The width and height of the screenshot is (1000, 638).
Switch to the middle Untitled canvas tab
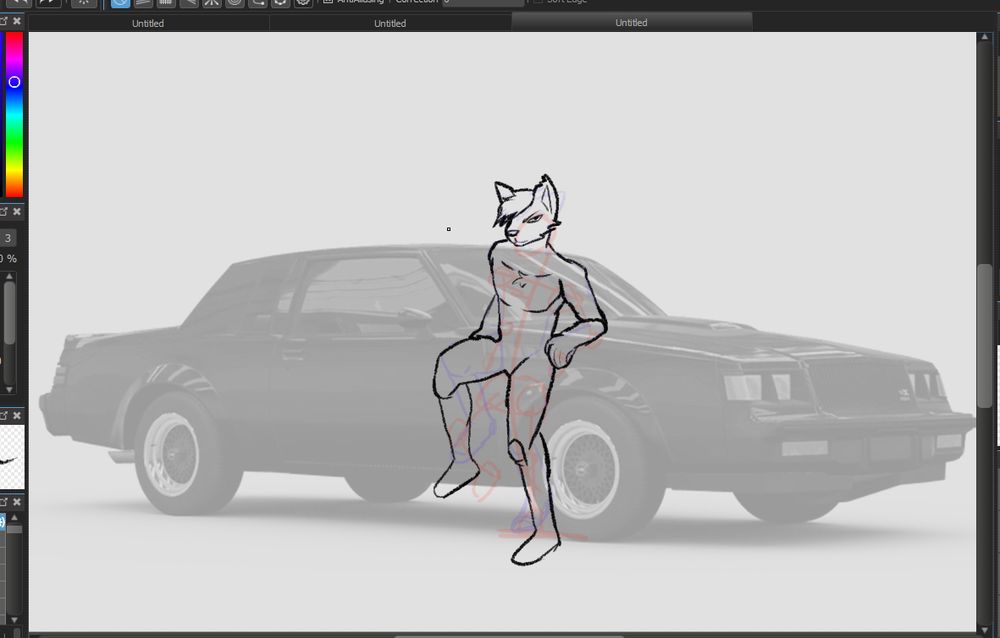[390, 23]
